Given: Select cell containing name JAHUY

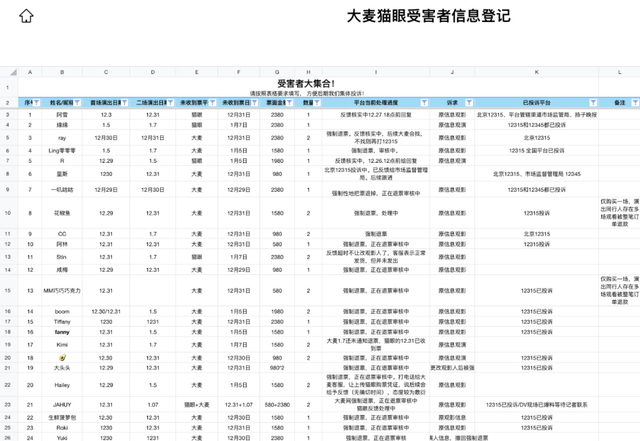Looking at the screenshot, I should 62,405.
